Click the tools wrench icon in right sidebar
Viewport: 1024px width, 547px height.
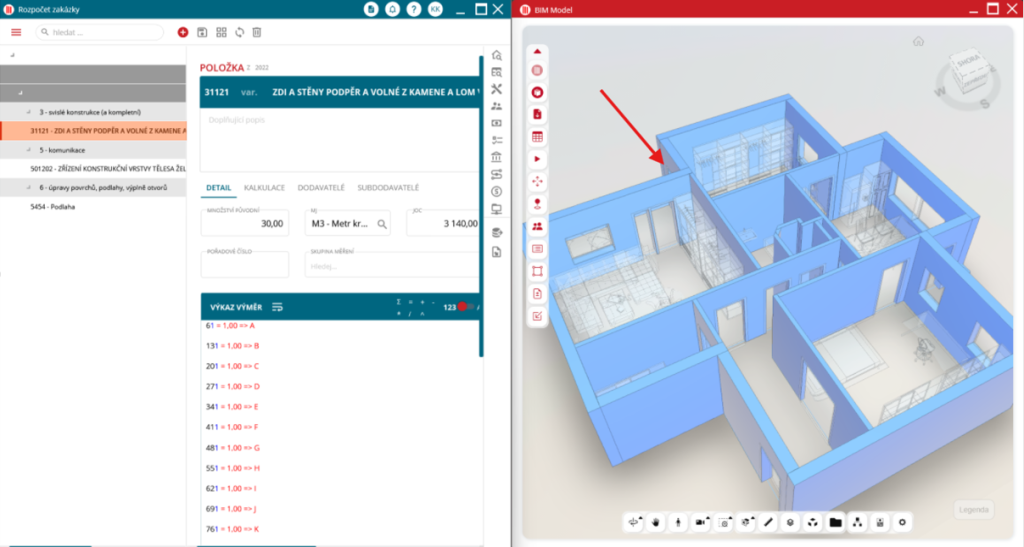point(497,89)
